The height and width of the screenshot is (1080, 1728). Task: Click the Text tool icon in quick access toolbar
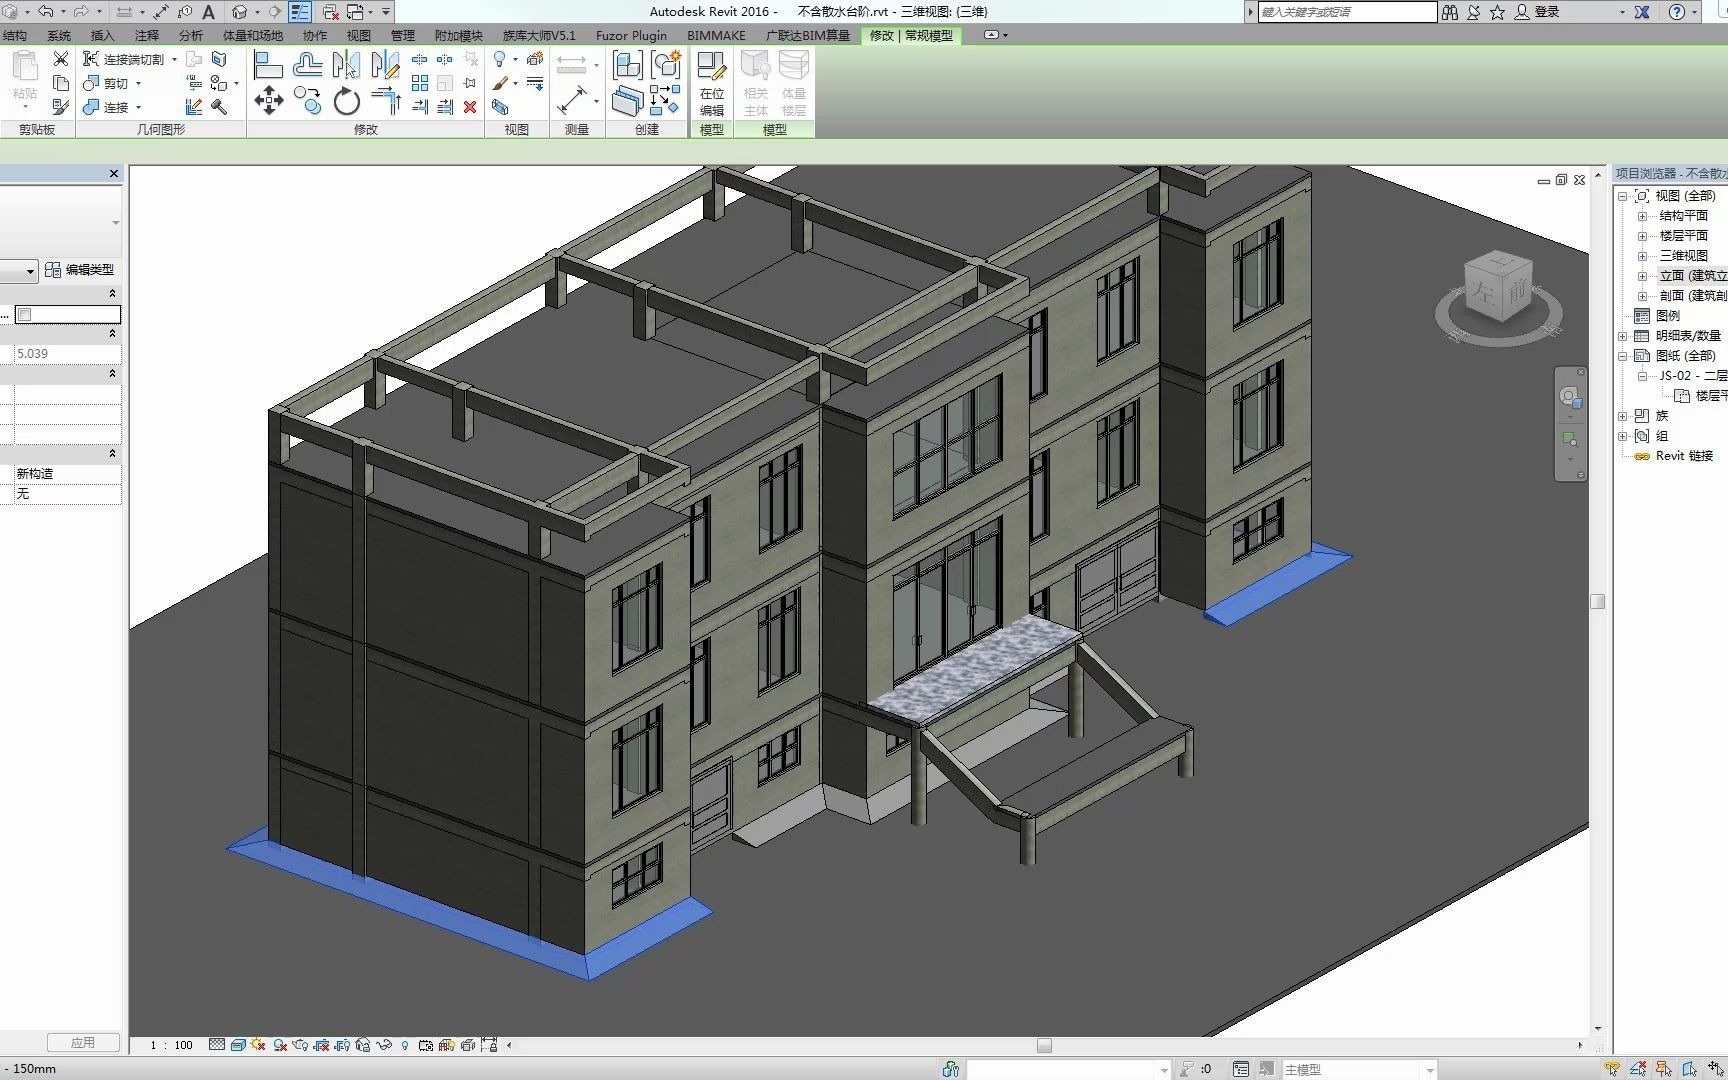[209, 12]
